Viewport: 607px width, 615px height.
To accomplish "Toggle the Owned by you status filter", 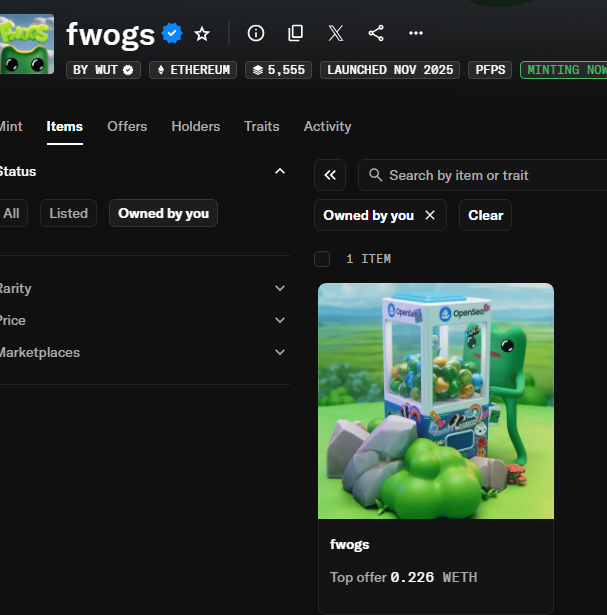I will coord(164,213).
